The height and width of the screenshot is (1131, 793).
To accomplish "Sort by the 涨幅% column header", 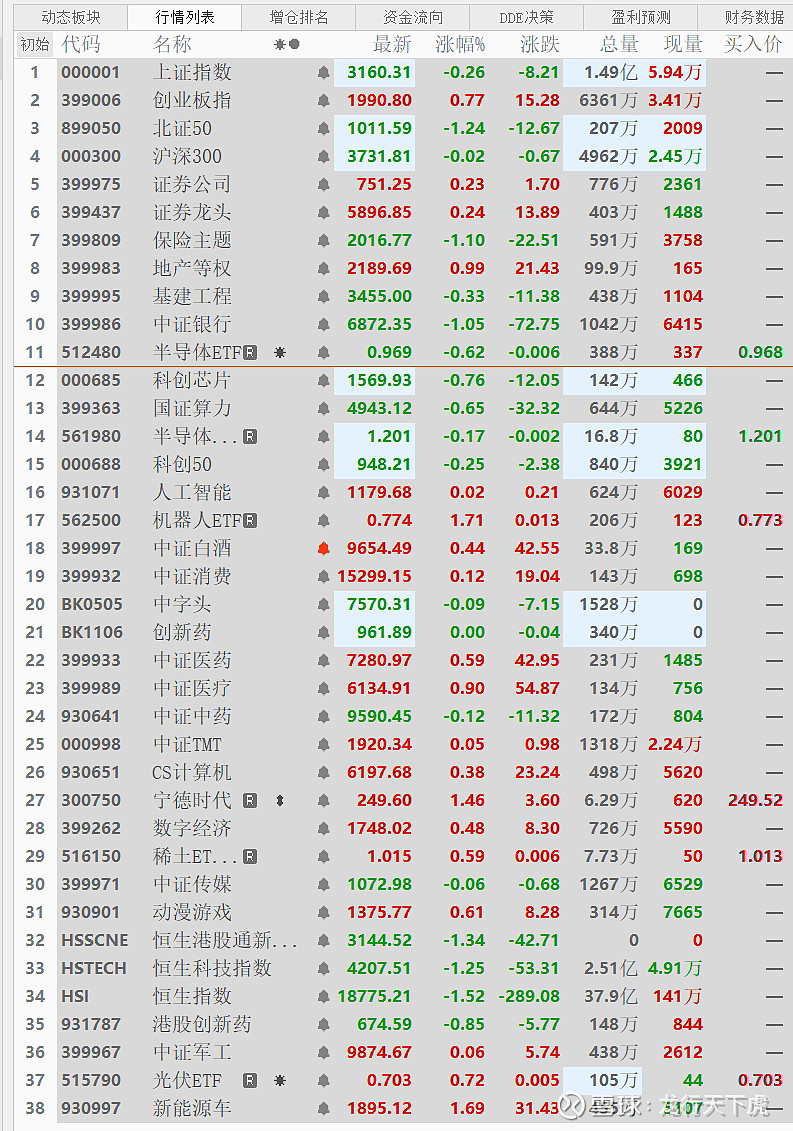I will coord(460,44).
